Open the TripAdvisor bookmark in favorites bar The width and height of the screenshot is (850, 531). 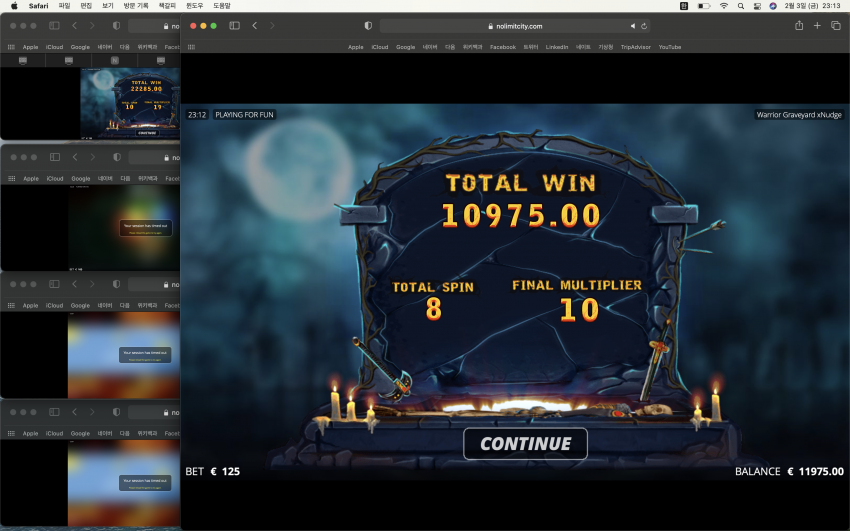tap(635, 47)
